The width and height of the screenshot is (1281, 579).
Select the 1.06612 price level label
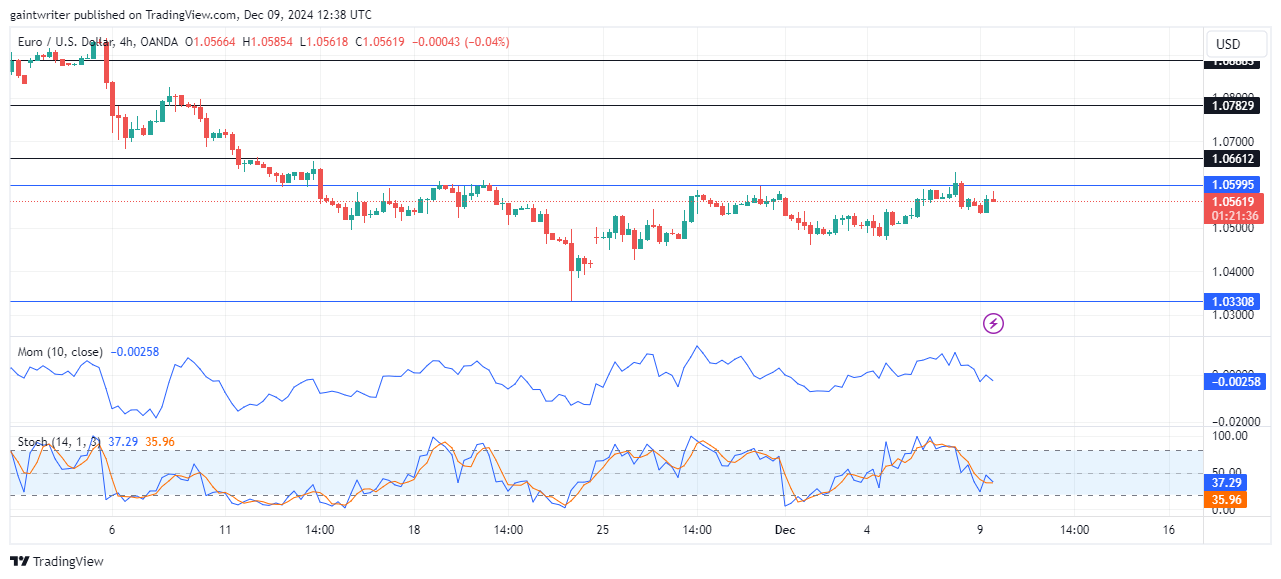(1231, 158)
